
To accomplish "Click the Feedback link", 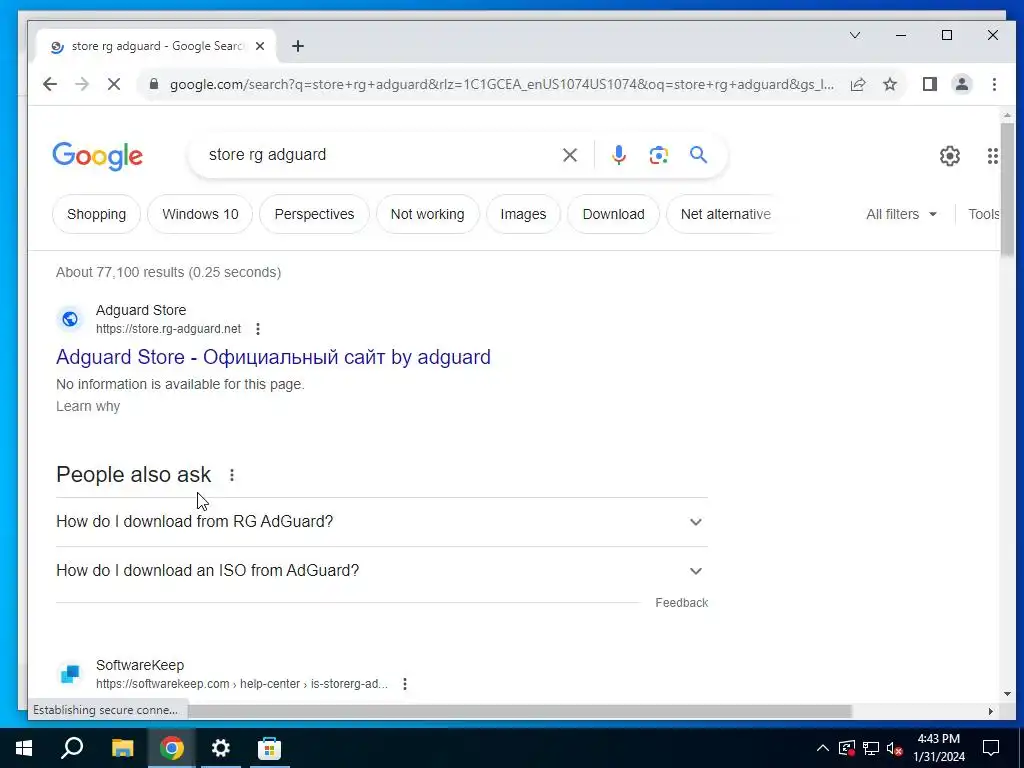I will coord(681,603).
